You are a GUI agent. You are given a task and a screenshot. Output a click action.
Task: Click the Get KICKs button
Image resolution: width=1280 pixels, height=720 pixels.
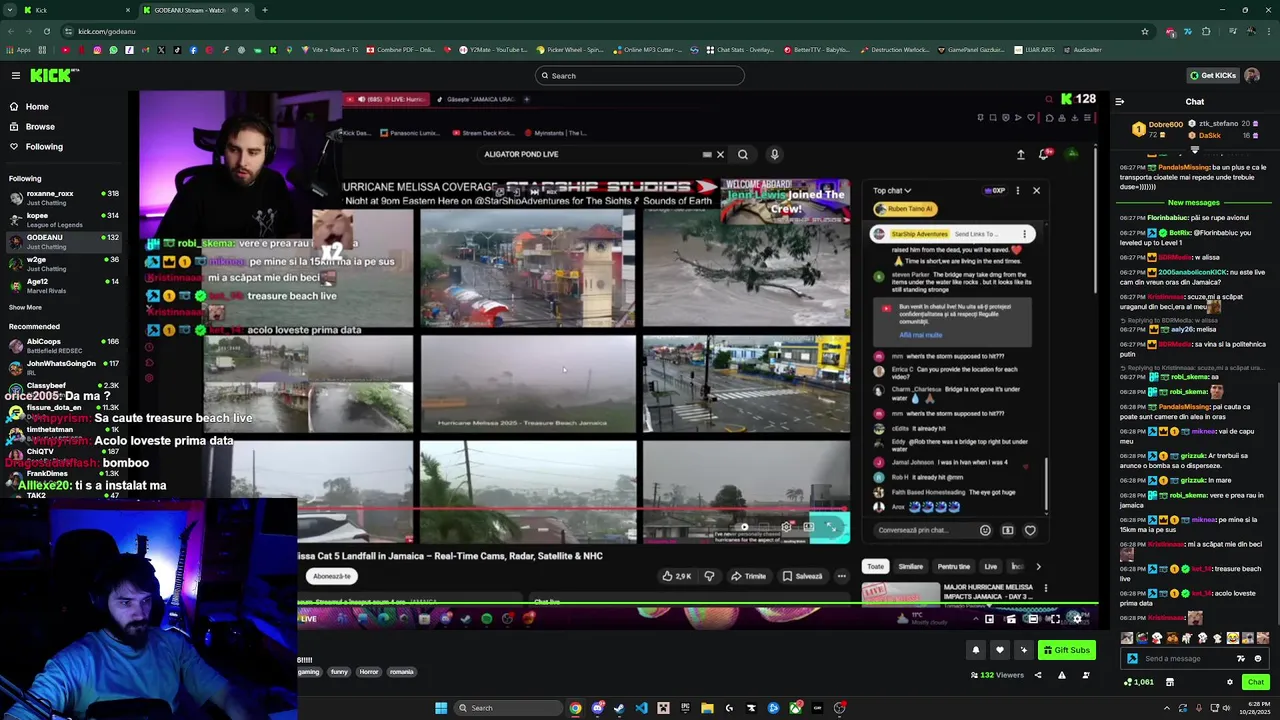[1212, 75]
